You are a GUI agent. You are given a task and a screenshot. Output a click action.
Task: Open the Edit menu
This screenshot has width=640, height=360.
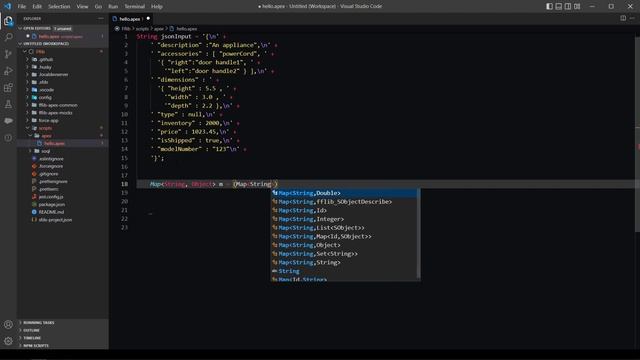(37, 7)
